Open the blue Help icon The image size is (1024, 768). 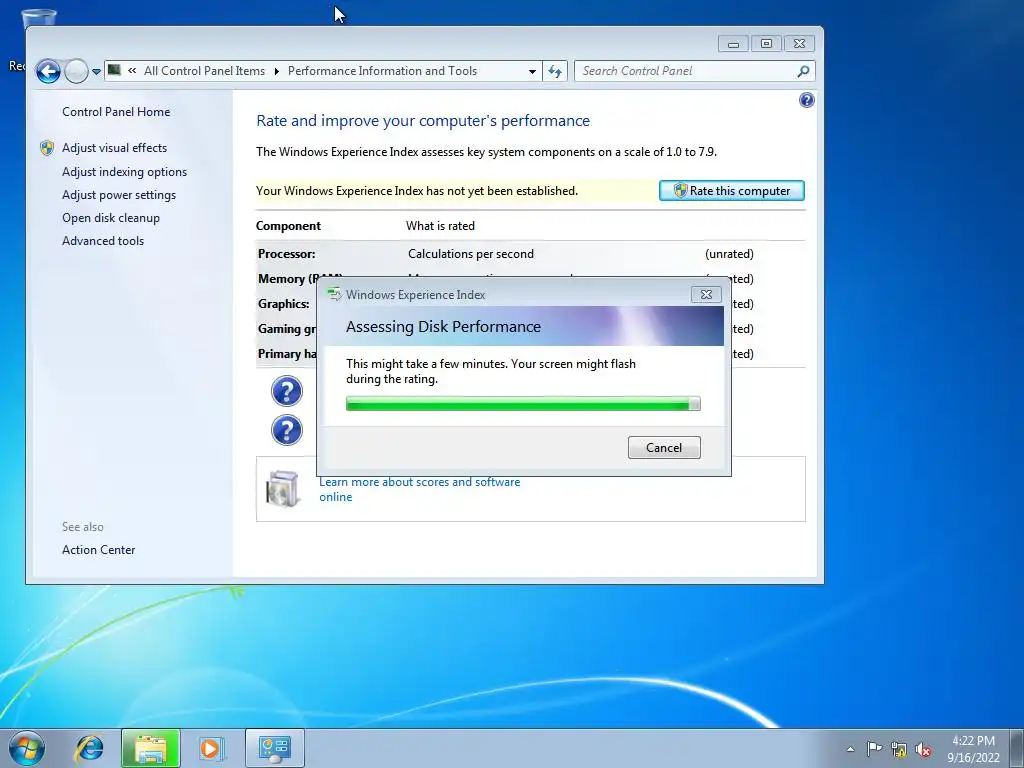[807, 100]
